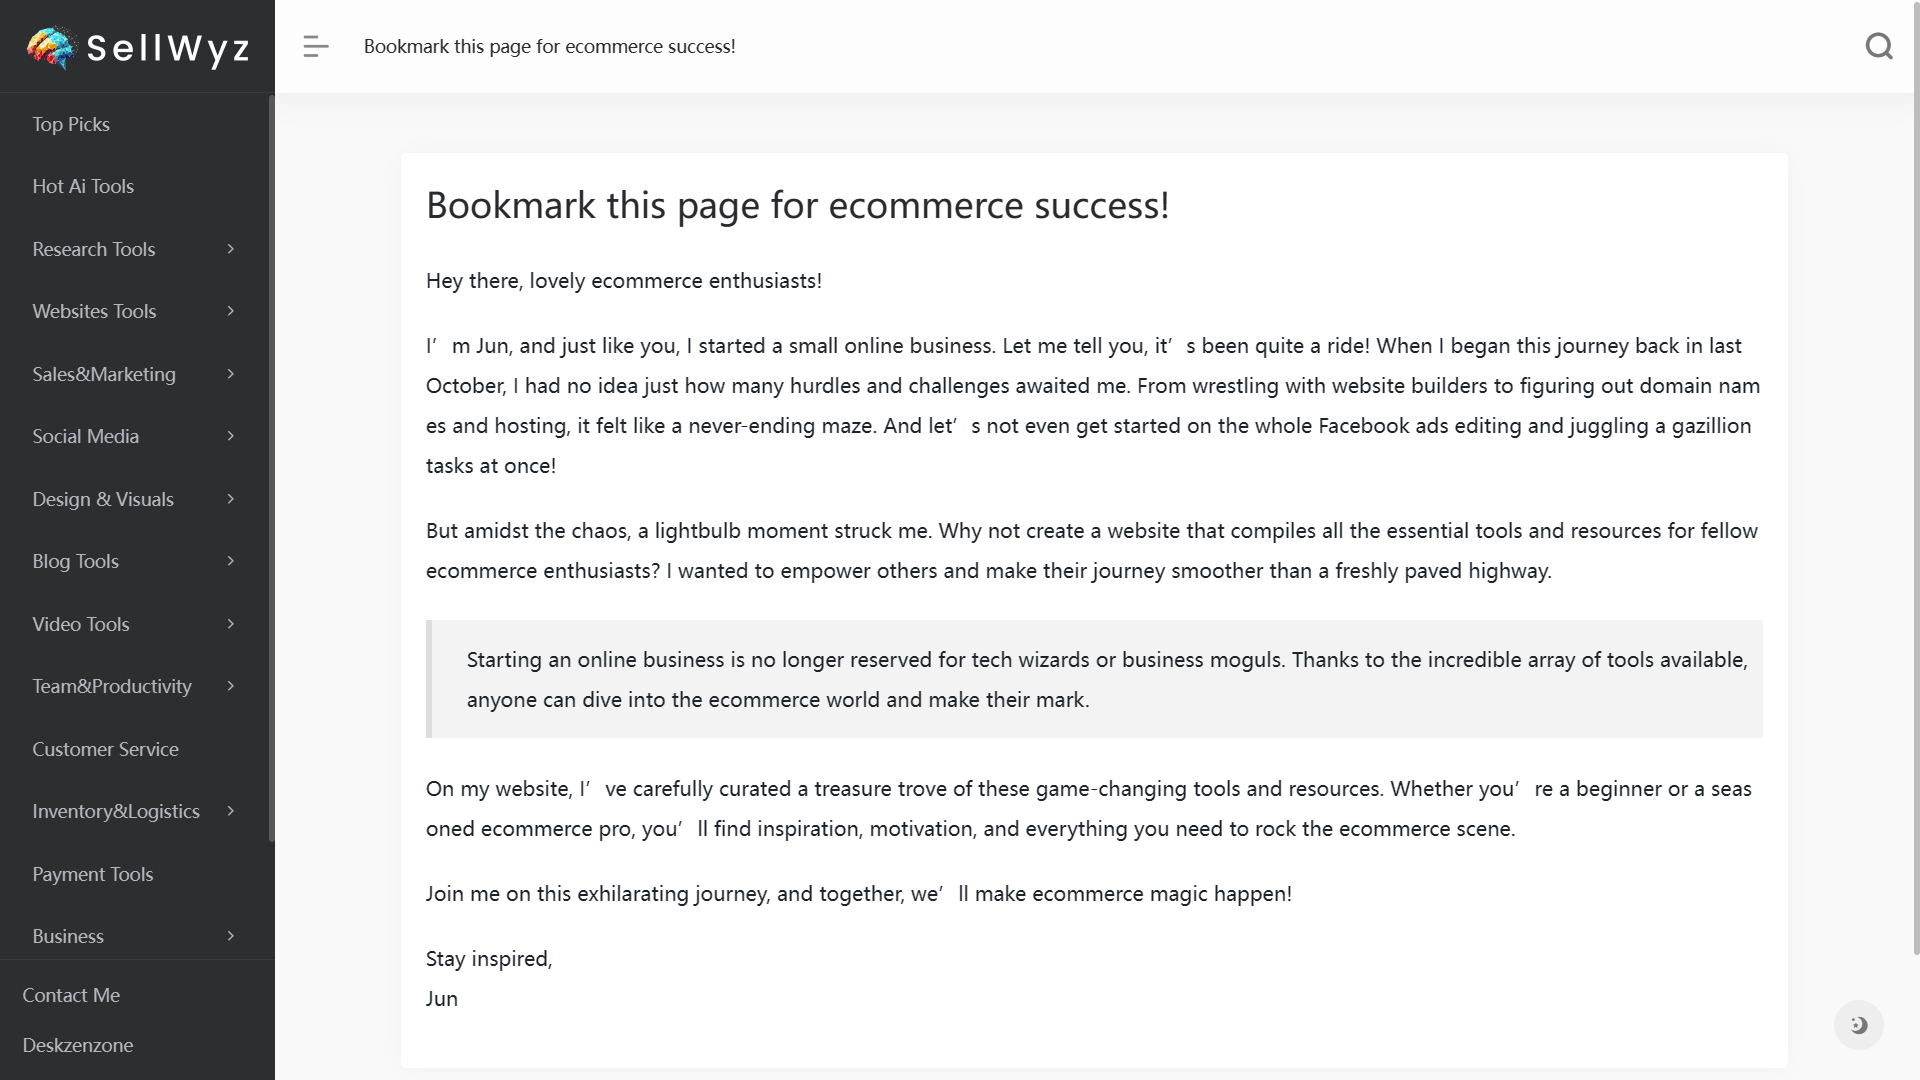Open the Deskzenzone link
Viewport: 1920px width, 1080px height.
(x=77, y=1045)
